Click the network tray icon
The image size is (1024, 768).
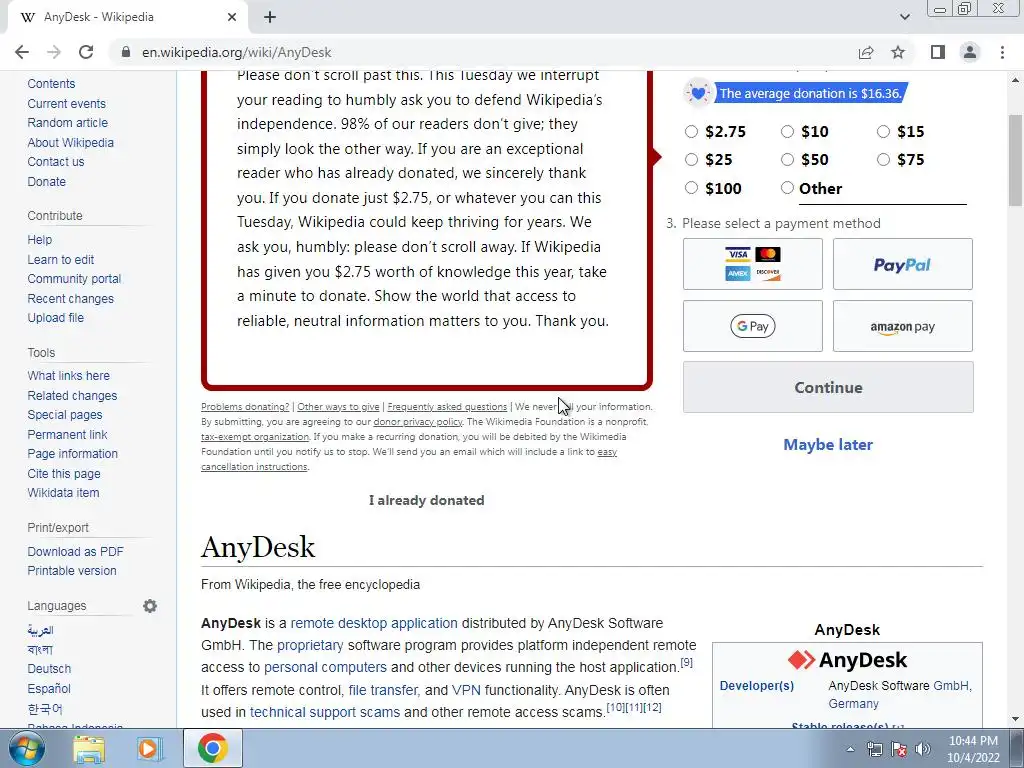[874, 749]
